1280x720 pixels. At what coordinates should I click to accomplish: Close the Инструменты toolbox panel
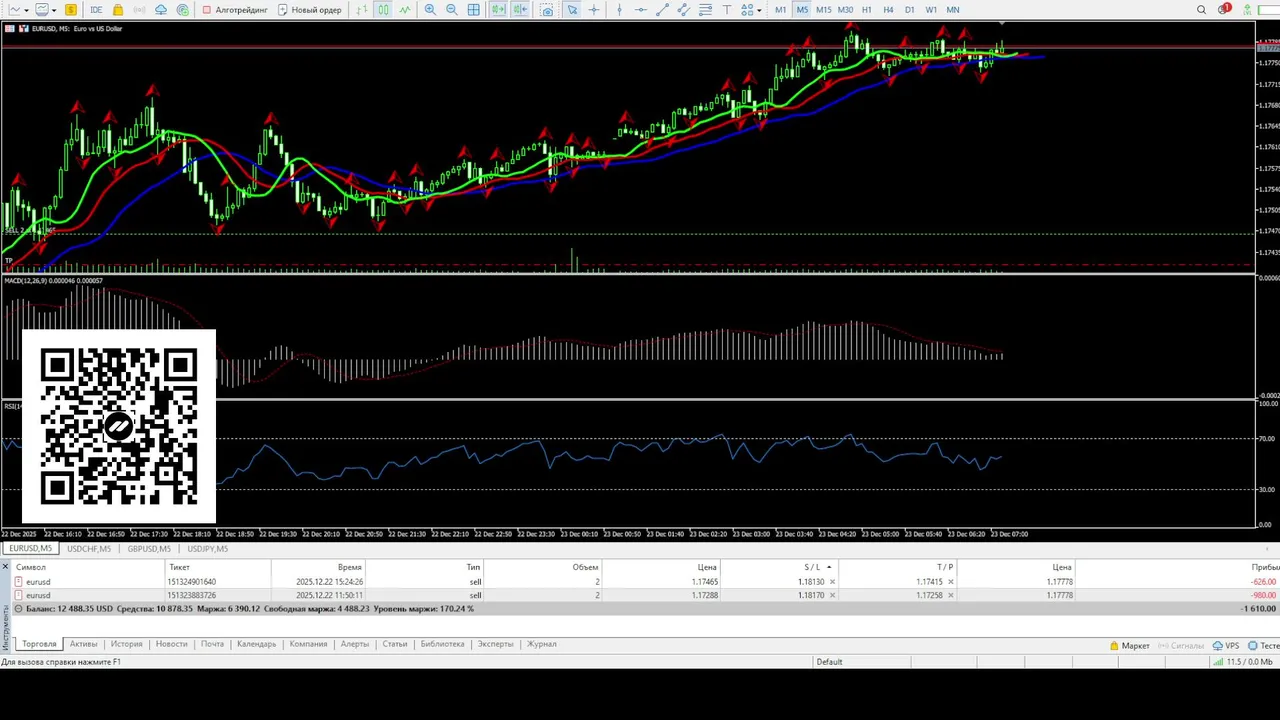(5, 566)
